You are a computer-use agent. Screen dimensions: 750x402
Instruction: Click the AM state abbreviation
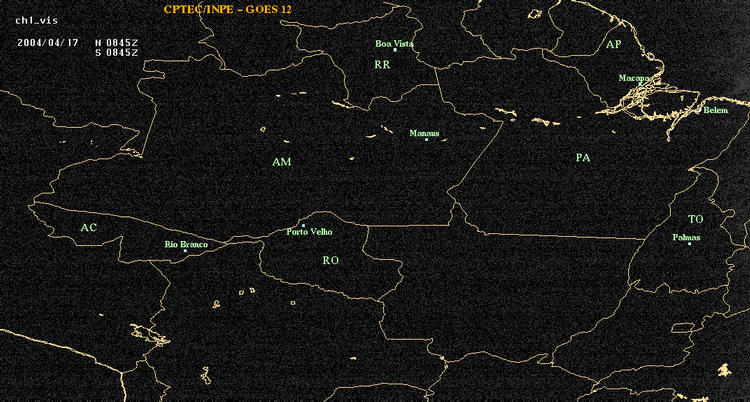[282, 162]
